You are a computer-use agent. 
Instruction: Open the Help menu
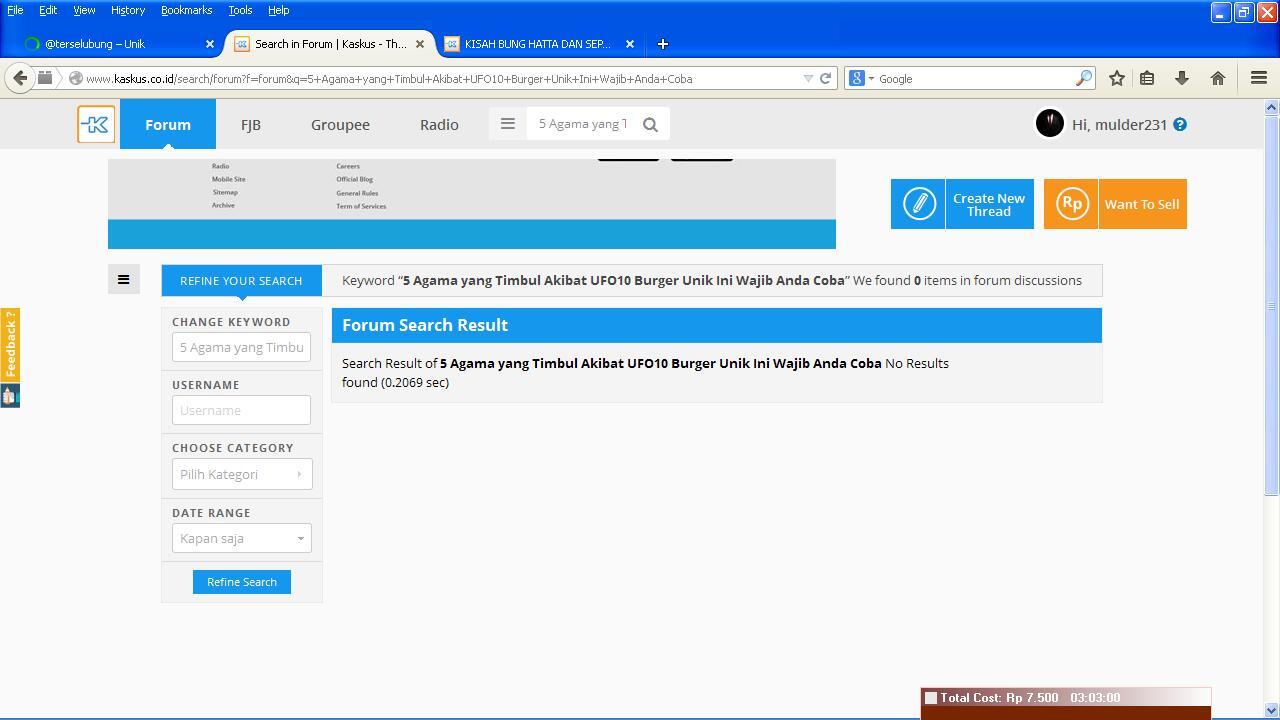[278, 10]
